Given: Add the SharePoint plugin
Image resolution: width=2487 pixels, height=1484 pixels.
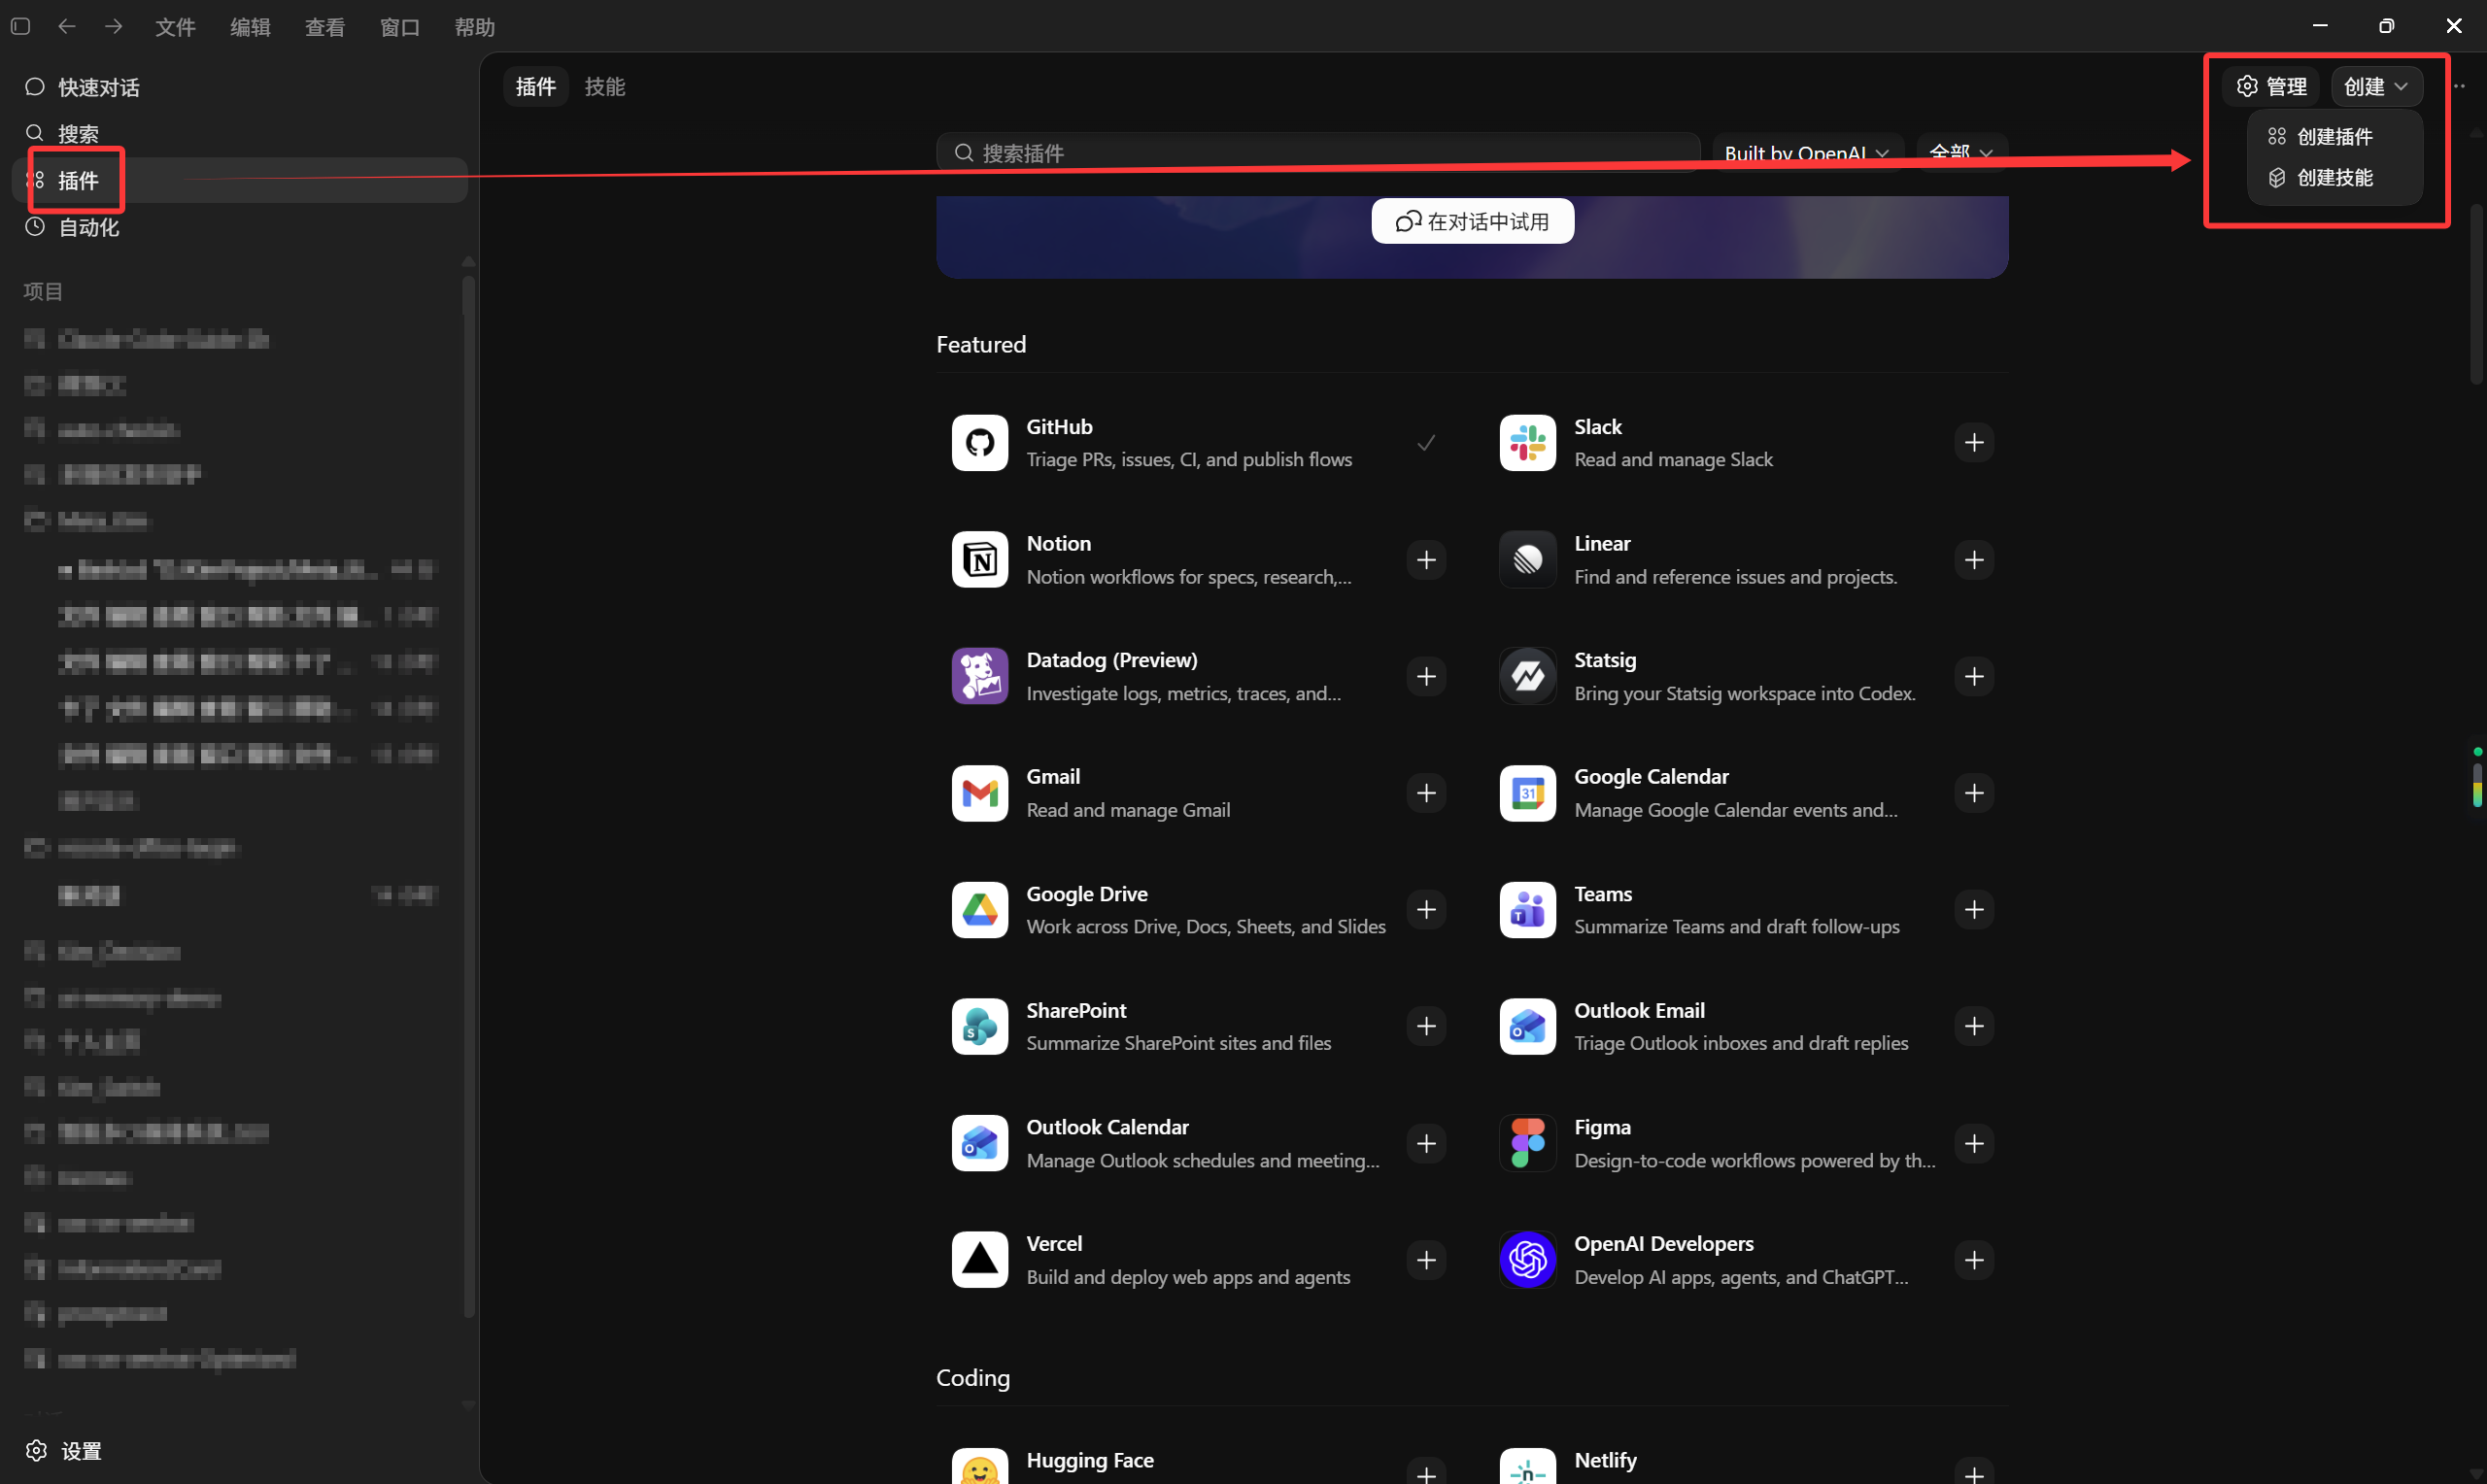Looking at the screenshot, I should tap(1426, 1027).
